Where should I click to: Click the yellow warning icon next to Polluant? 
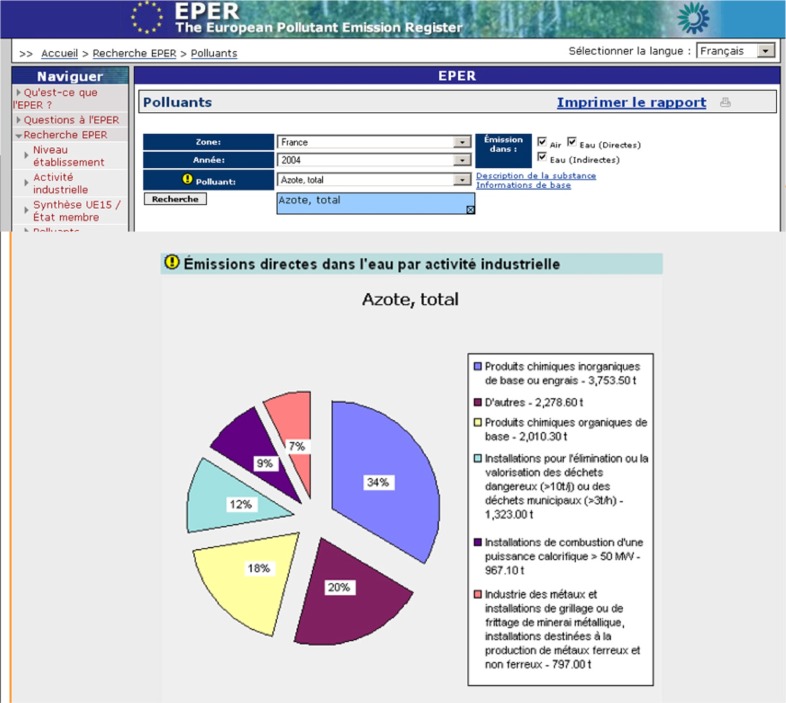click(x=187, y=180)
